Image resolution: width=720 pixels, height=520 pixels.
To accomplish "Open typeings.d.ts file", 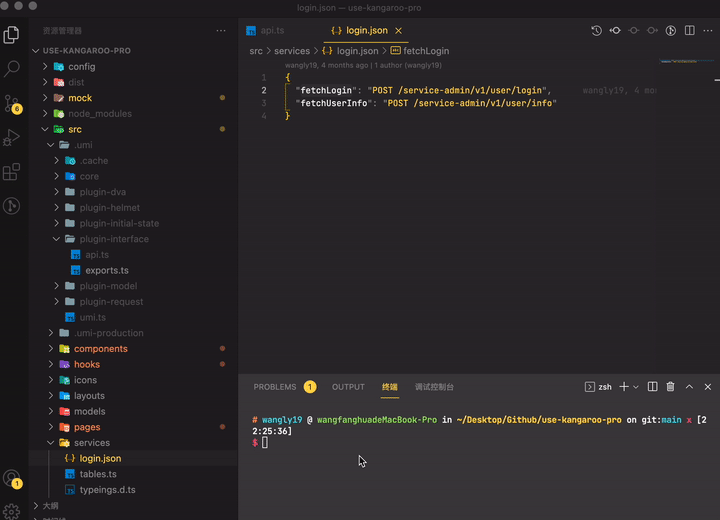I will point(107,490).
